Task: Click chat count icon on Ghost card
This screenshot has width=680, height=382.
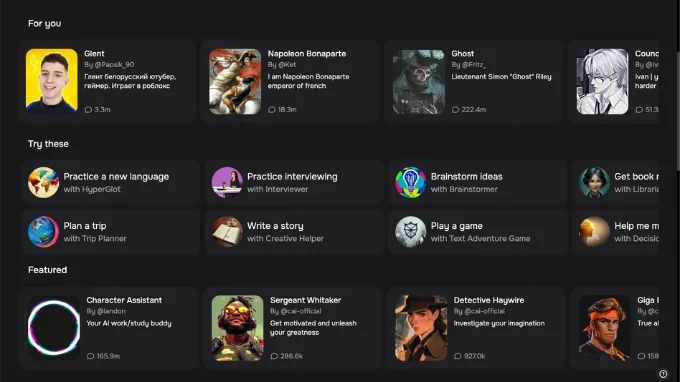Action: point(455,110)
